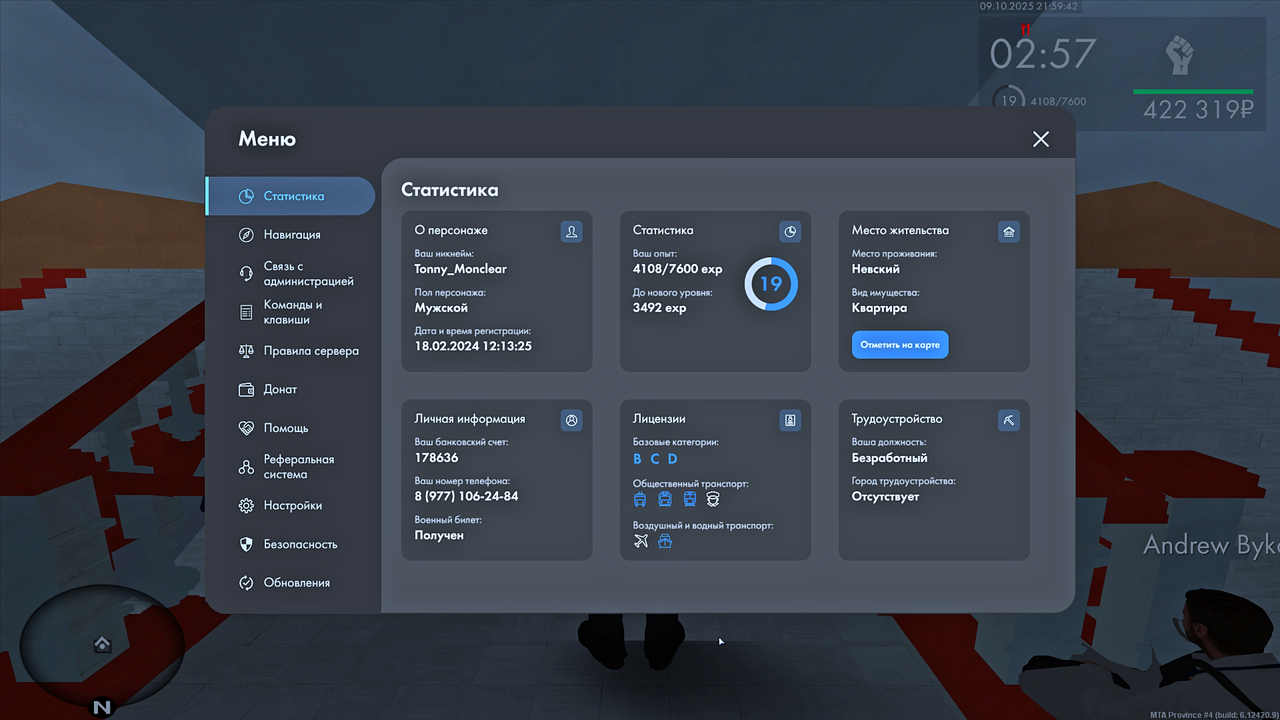Click employment city value Отсутствует
1280x720 pixels.
[886, 496]
